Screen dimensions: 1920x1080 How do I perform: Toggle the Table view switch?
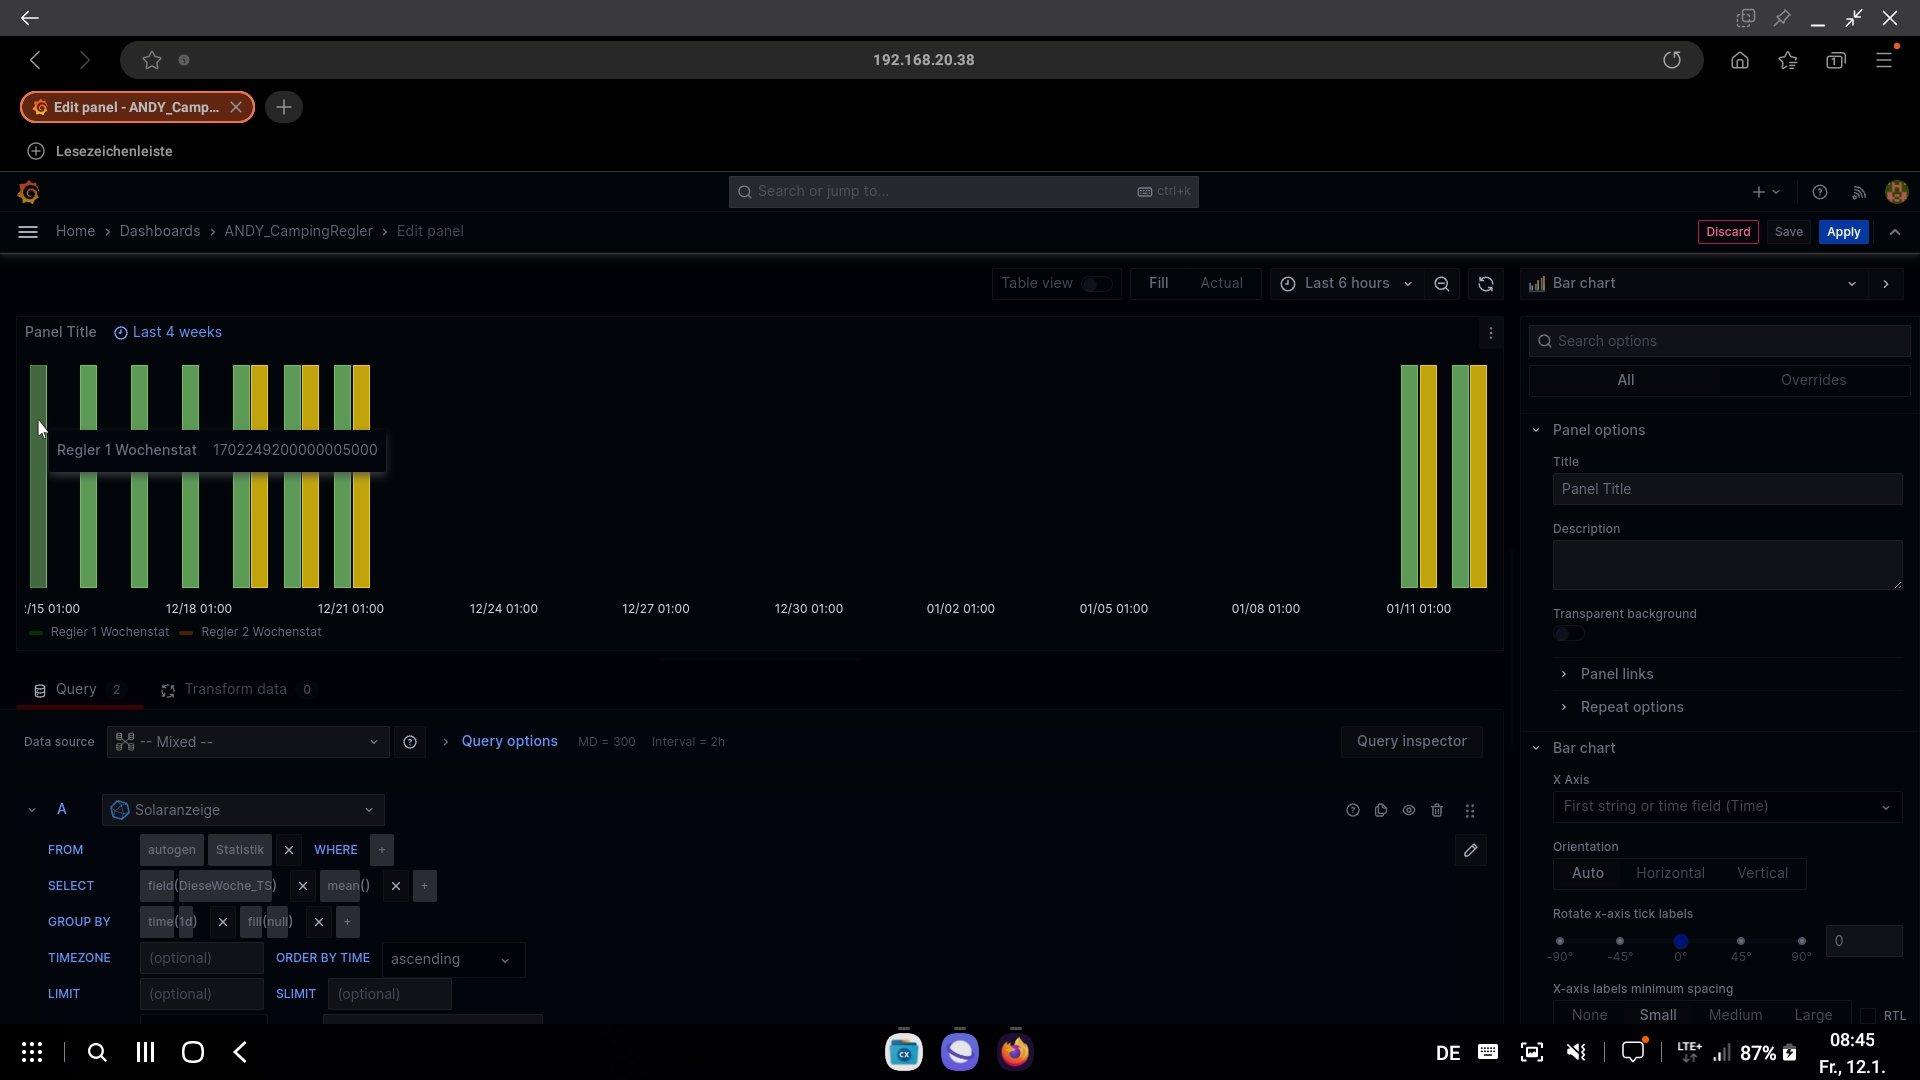pyautogui.click(x=1096, y=284)
